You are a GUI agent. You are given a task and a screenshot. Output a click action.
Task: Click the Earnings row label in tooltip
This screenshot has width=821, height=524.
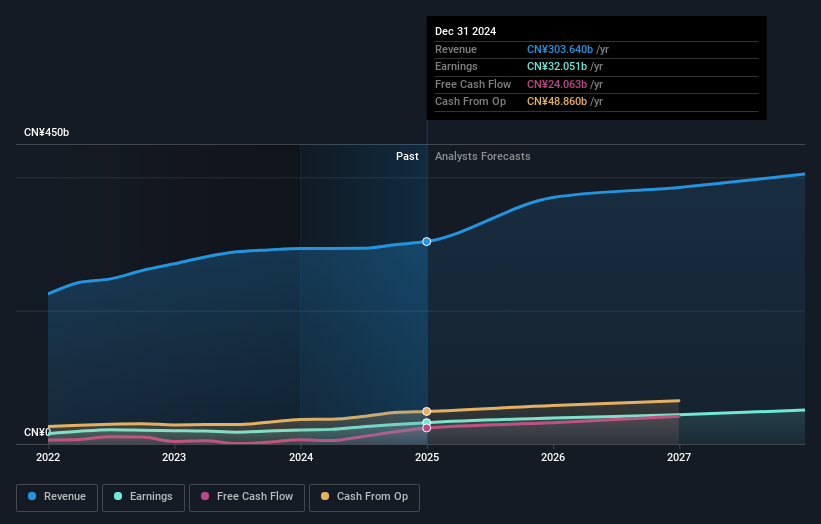point(456,66)
